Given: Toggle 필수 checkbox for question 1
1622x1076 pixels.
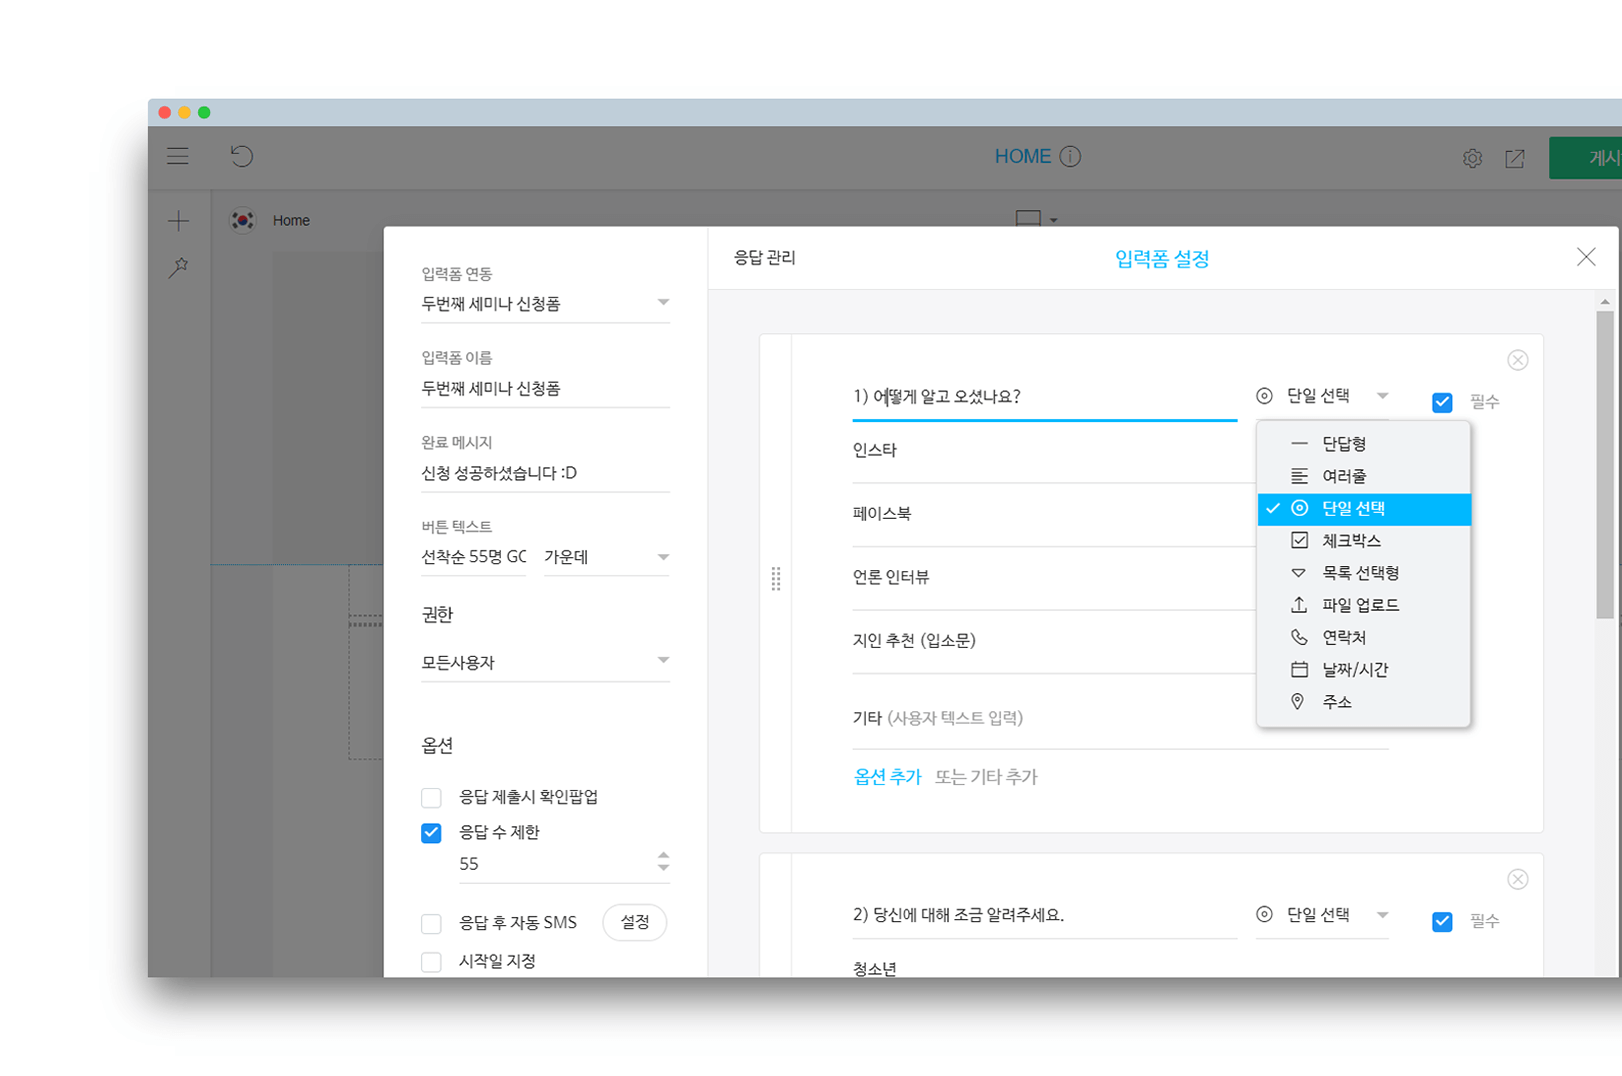Looking at the screenshot, I should pyautogui.click(x=1442, y=402).
